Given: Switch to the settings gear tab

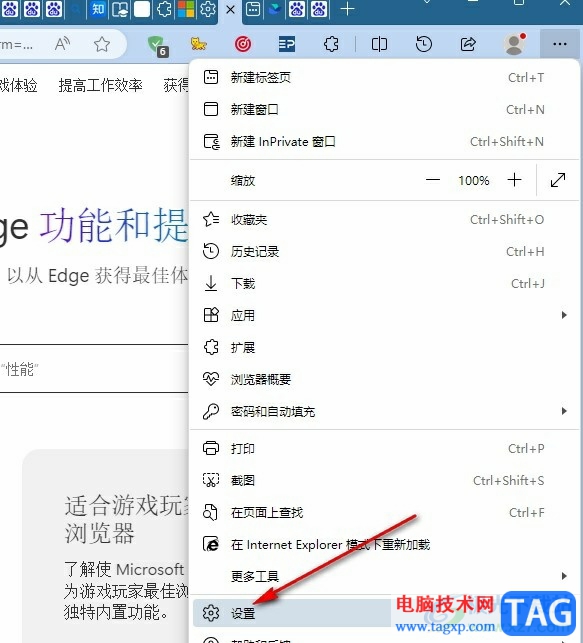Looking at the screenshot, I should [208, 9].
